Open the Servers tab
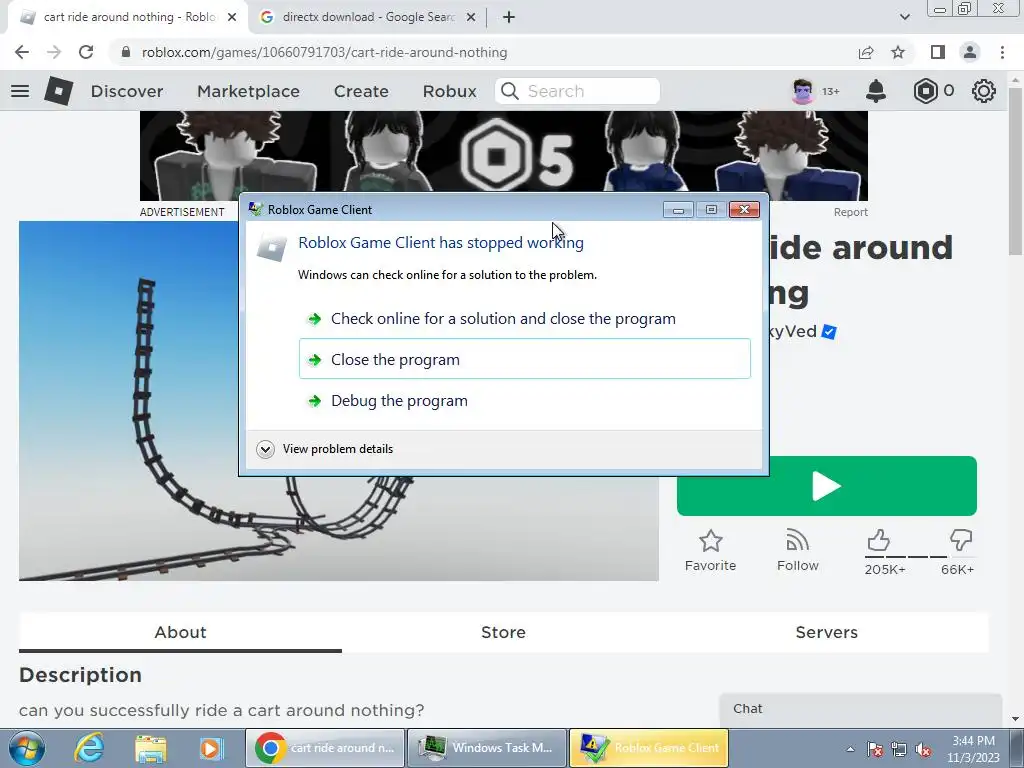Screen dimensions: 1024x768 [x=826, y=632]
